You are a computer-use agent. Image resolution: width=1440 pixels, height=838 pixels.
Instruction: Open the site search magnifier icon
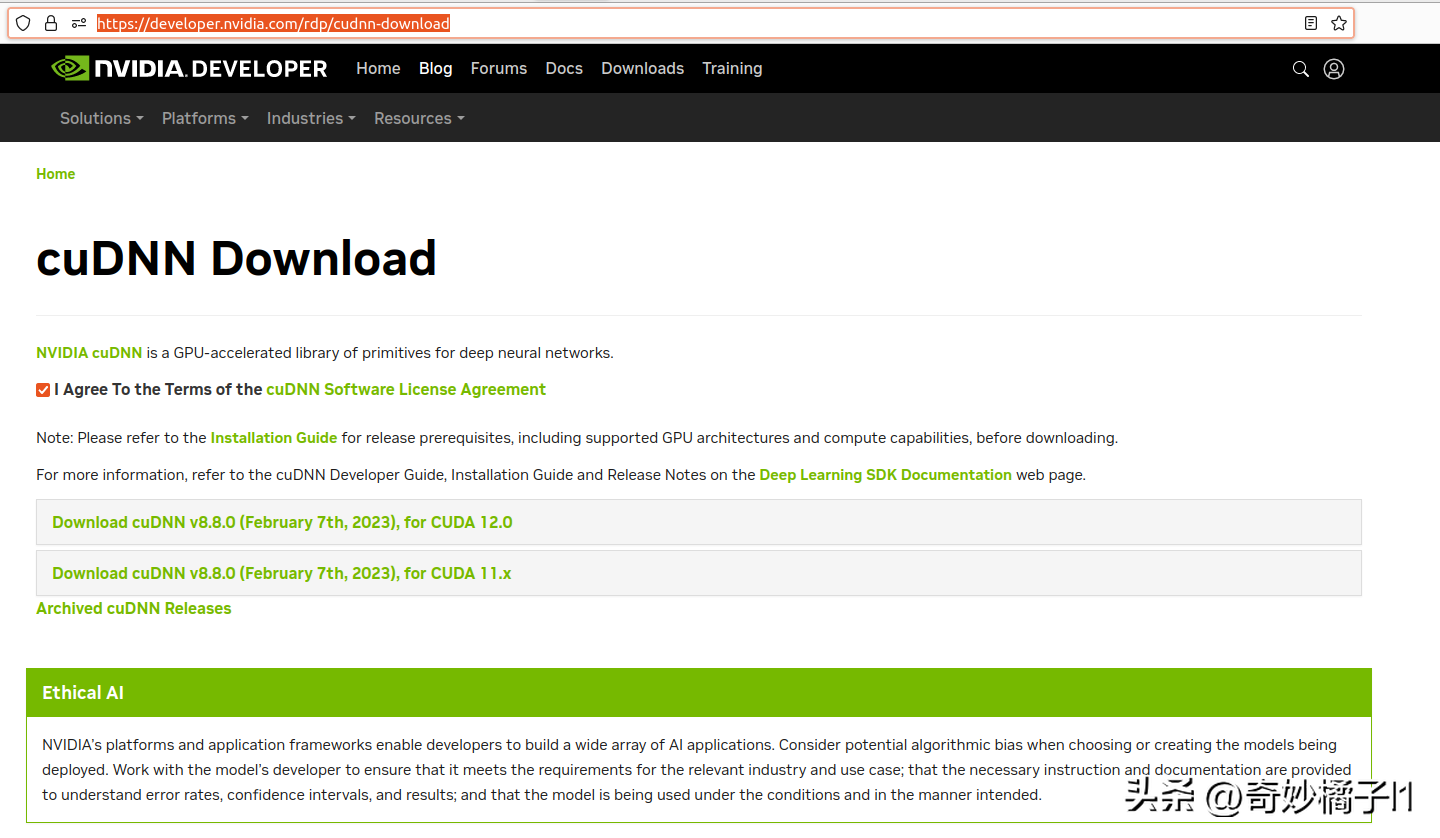pos(1301,69)
